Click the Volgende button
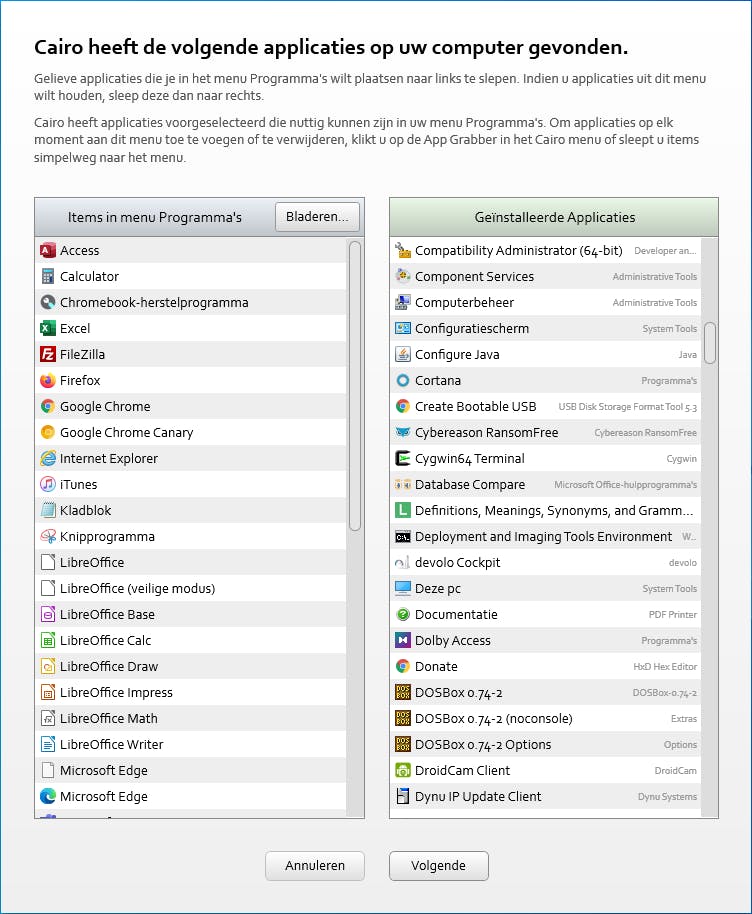This screenshot has width=752, height=914. click(x=438, y=866)
